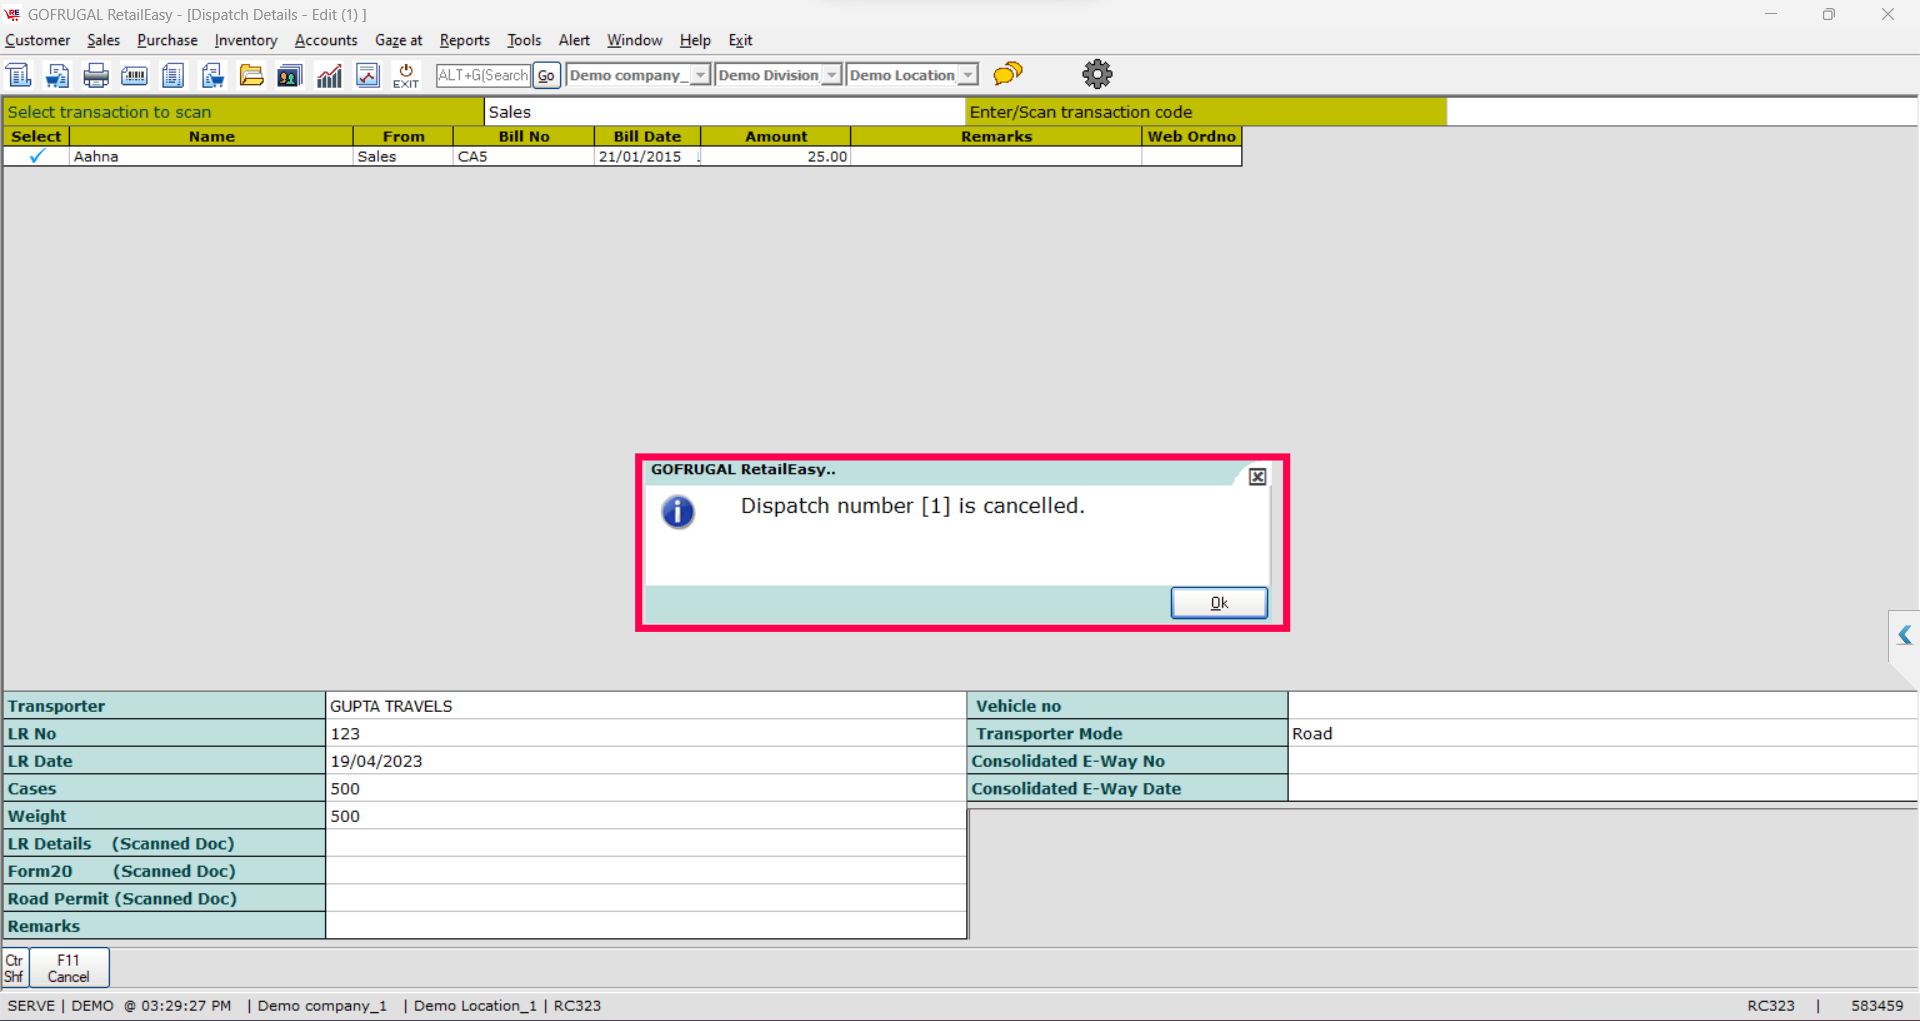Click the LR Details scanned doc field

[x=646, y=844]
